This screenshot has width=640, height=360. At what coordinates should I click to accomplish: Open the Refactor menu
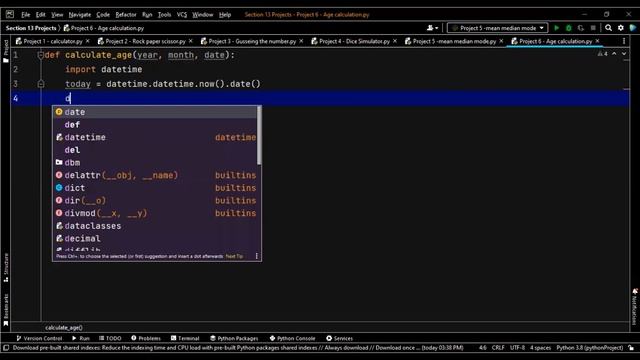(x=126, y=15)
